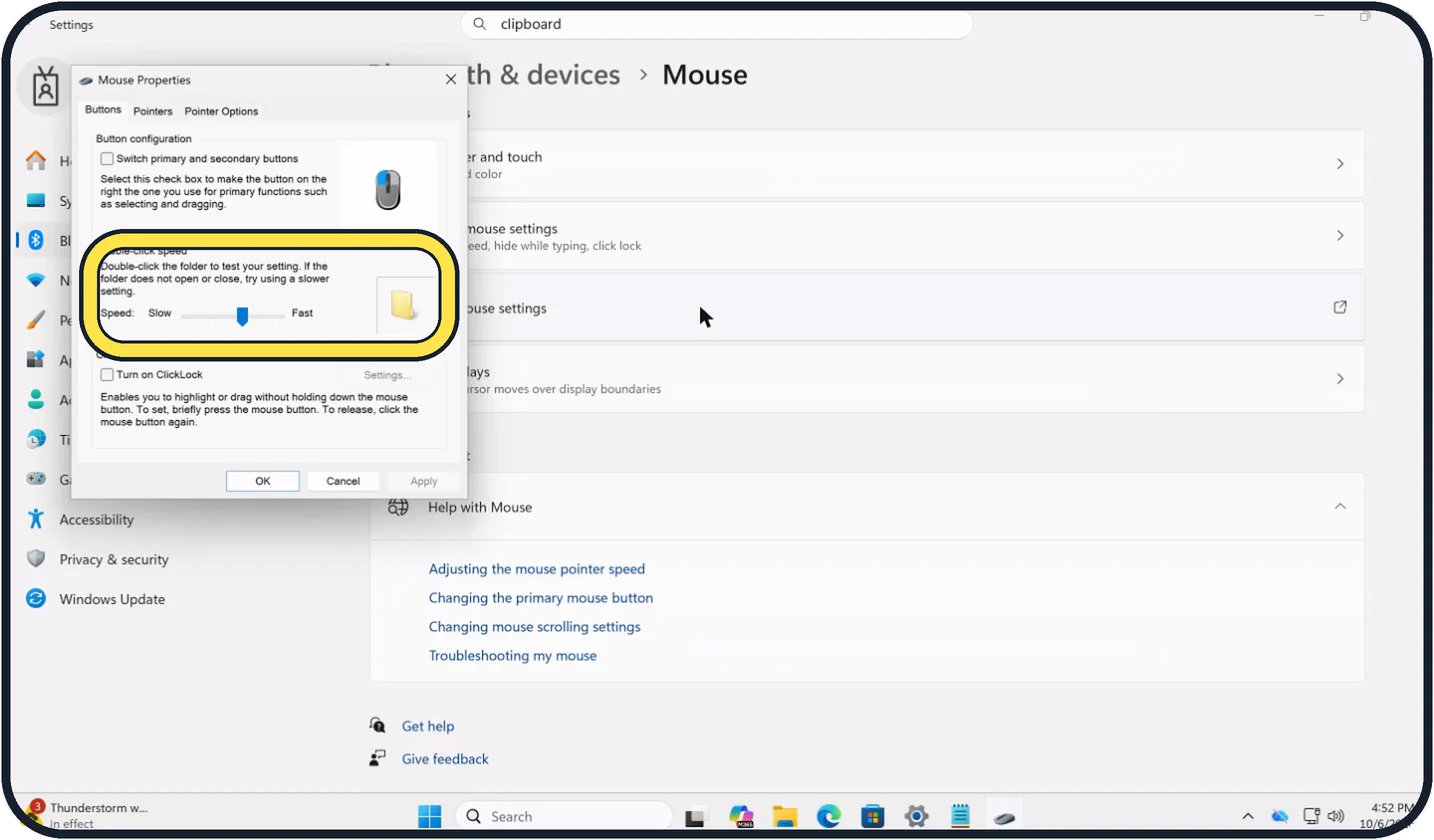The width and height of the screenshot is (1434, 840).
Task: Click the Bluetooth icon in Settings sidebar
Action: click(37, 240)
